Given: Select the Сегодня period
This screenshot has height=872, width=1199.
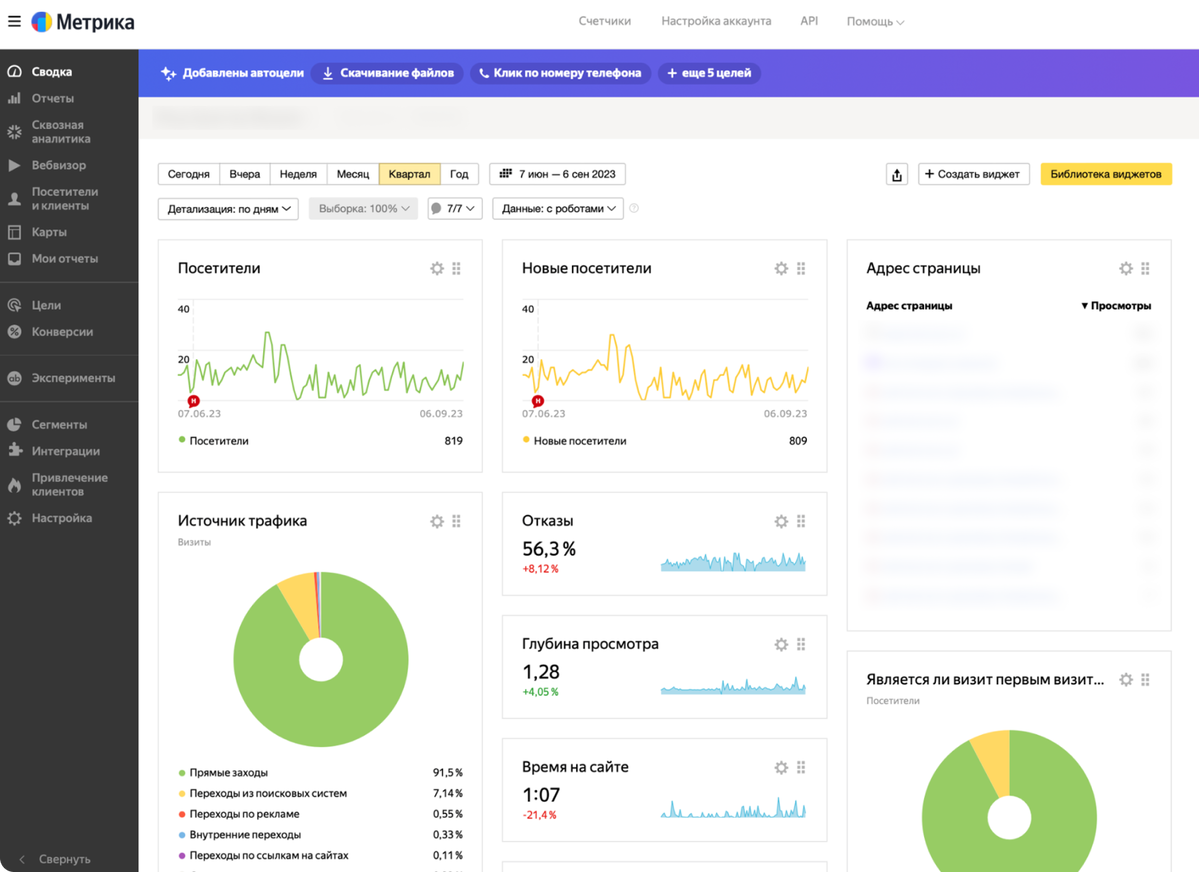Looking at the screenshot, I should [x=189, y=174].
